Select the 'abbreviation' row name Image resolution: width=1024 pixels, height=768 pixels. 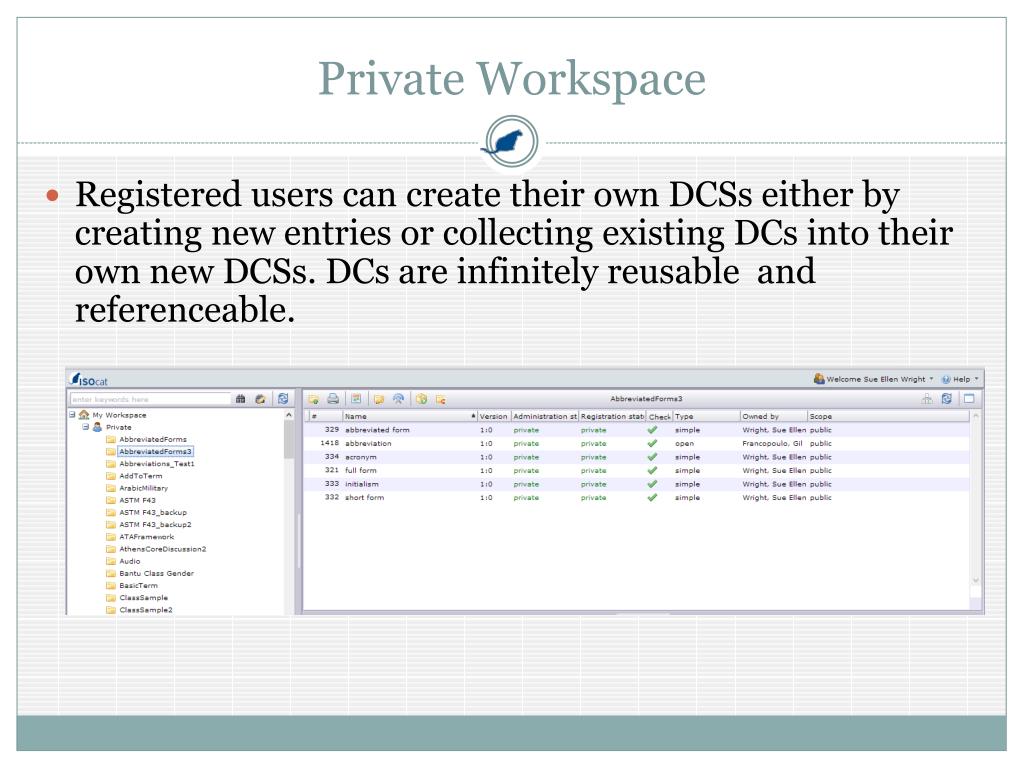368,443
